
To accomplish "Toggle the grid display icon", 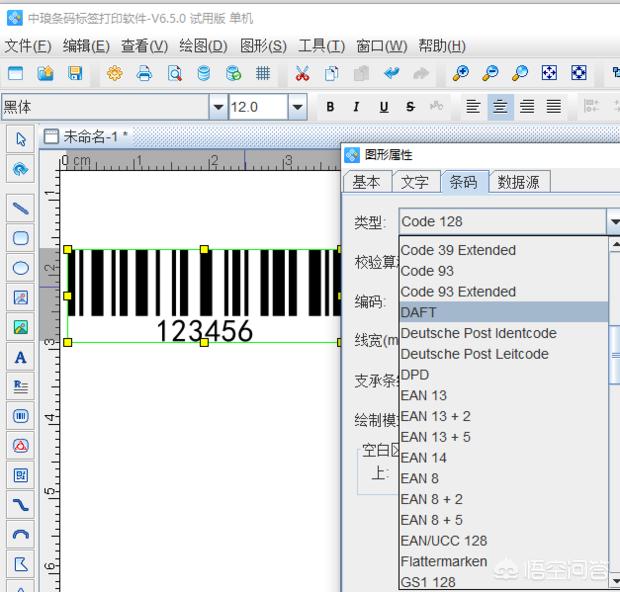I will pos(263,73).
